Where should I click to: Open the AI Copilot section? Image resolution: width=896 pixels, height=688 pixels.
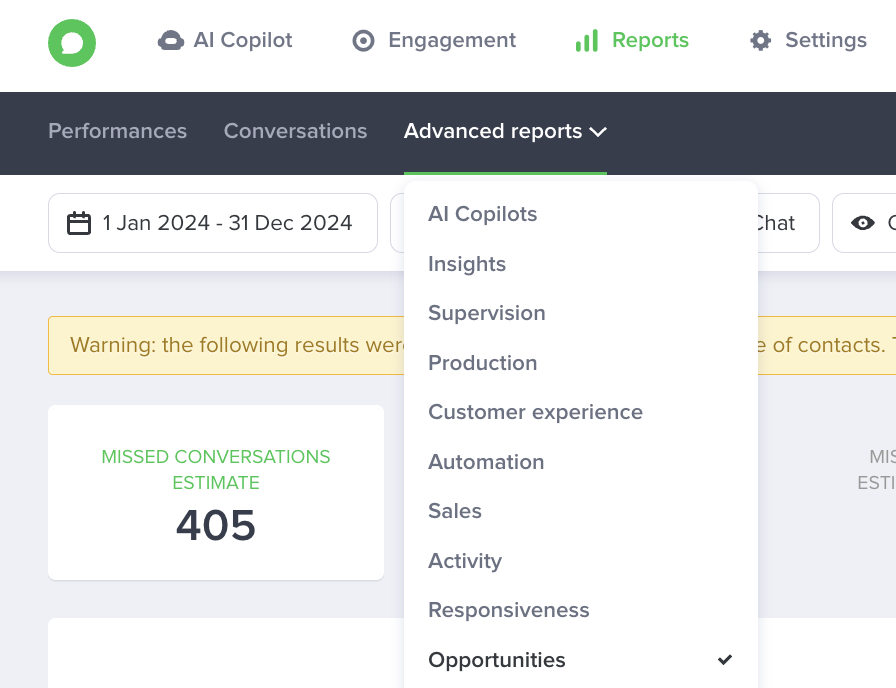pos(225,41)
